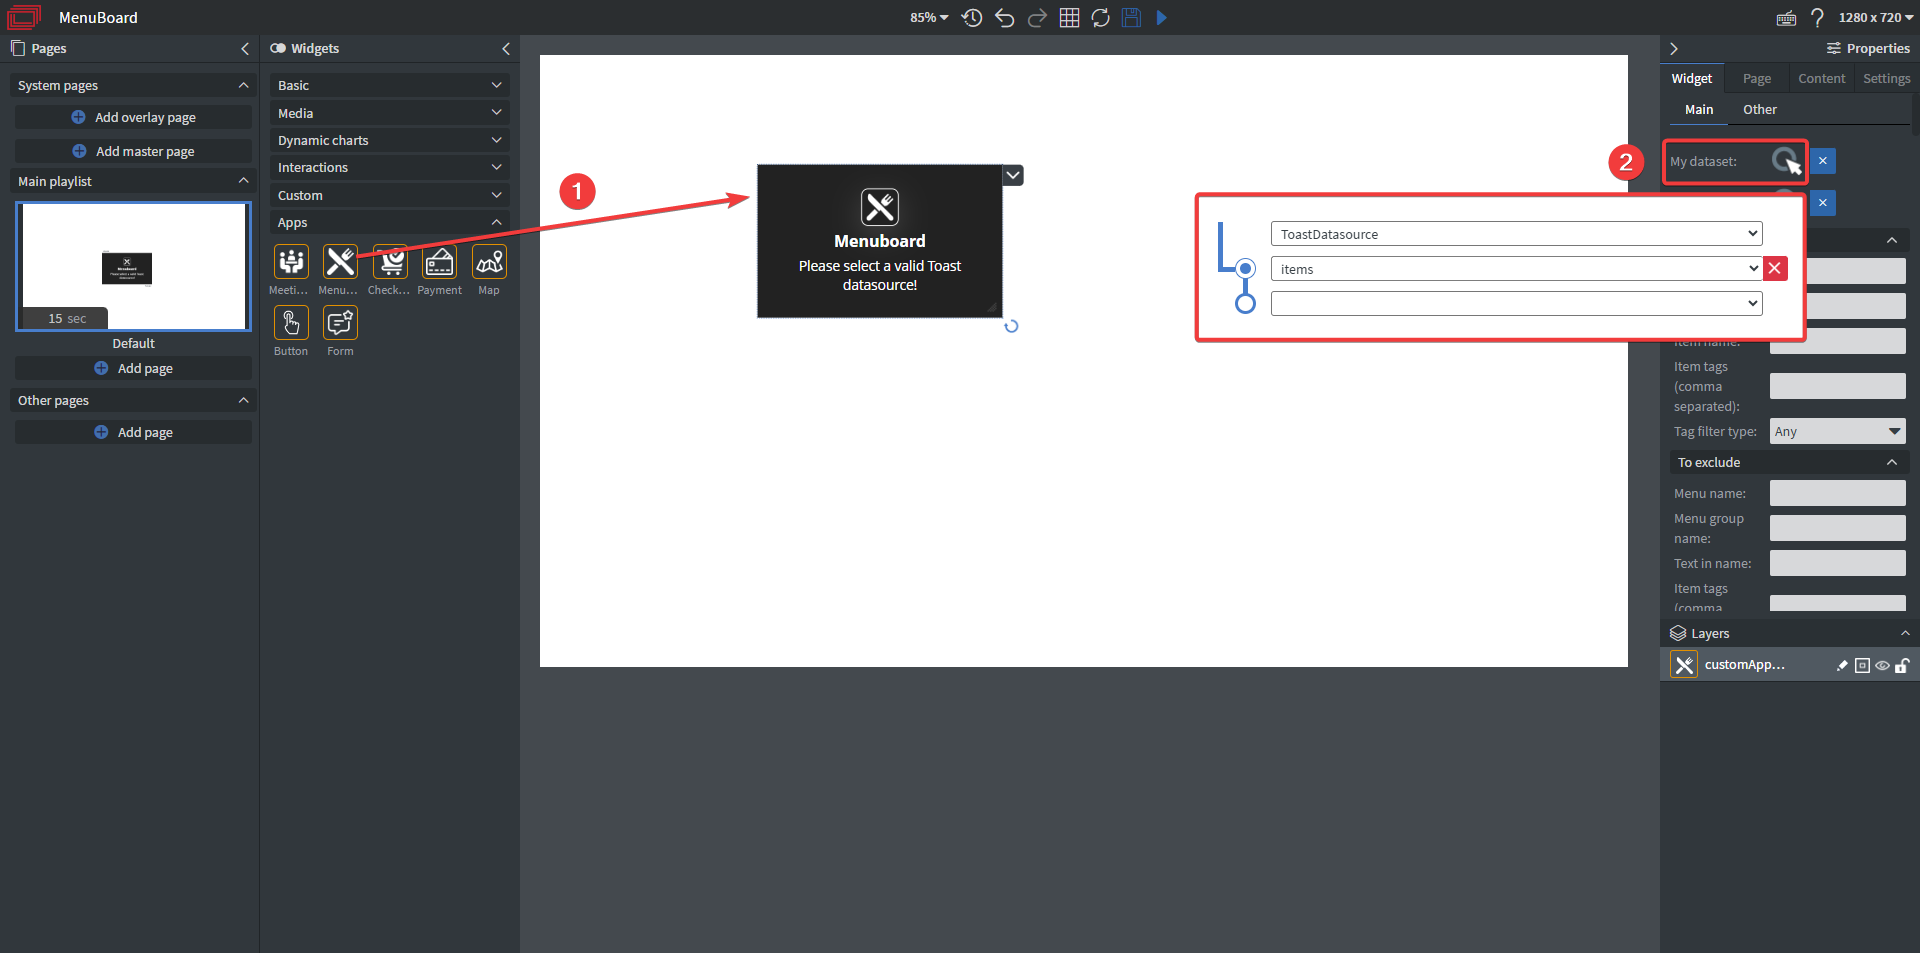The height and width of the screenshot is (953, 1920).
Task: Open the 85% zoom dropdown
Action: pos(929,18)
